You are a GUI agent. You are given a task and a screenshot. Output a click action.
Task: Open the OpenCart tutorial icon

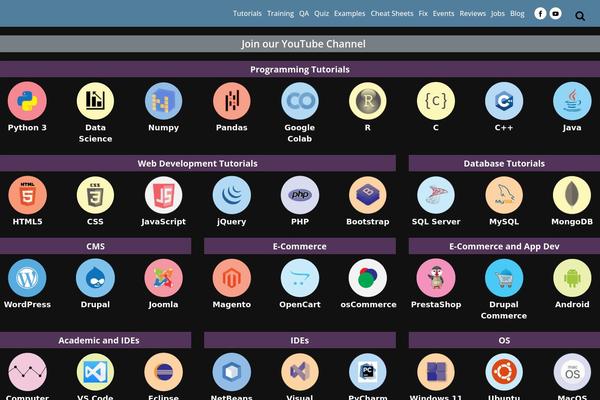(300, 278)
